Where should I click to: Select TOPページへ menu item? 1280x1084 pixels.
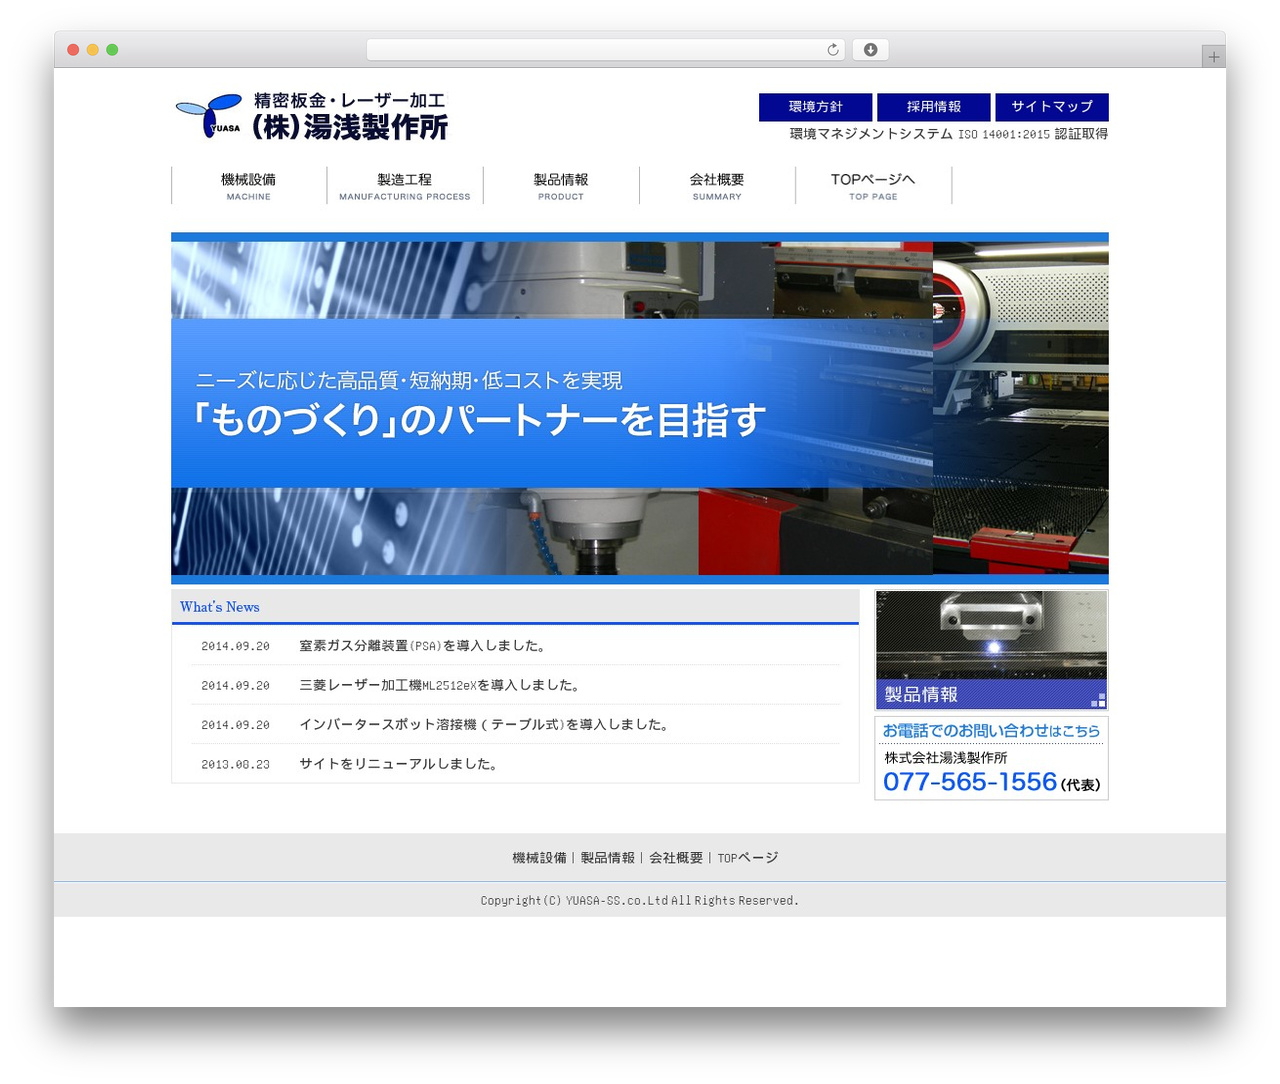coord(873,186)
